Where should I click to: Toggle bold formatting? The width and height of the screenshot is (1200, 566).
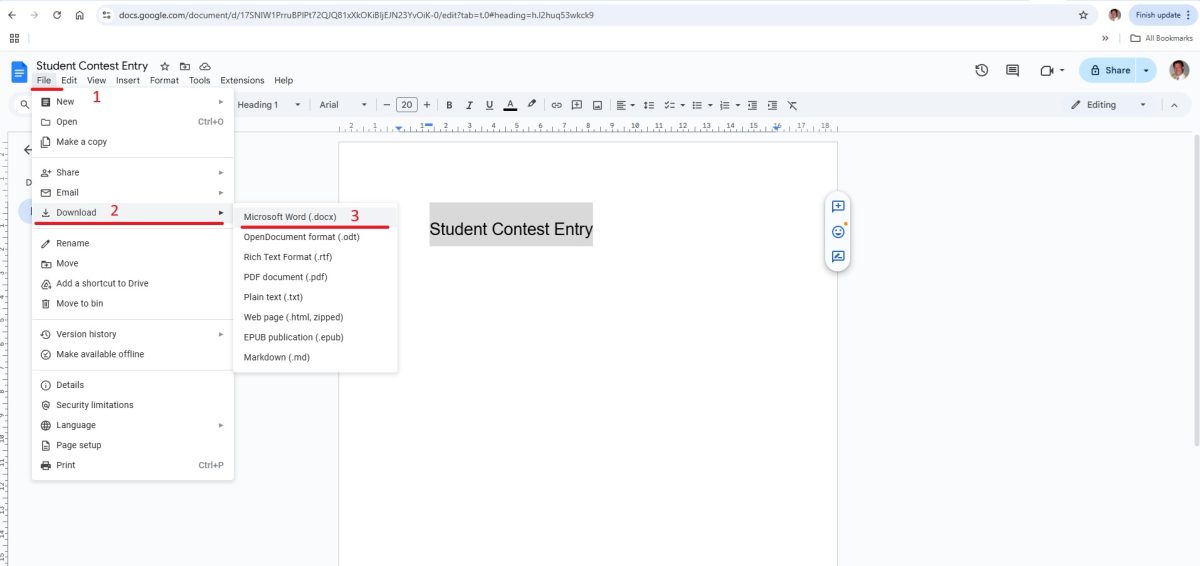(x=449, y=105)
